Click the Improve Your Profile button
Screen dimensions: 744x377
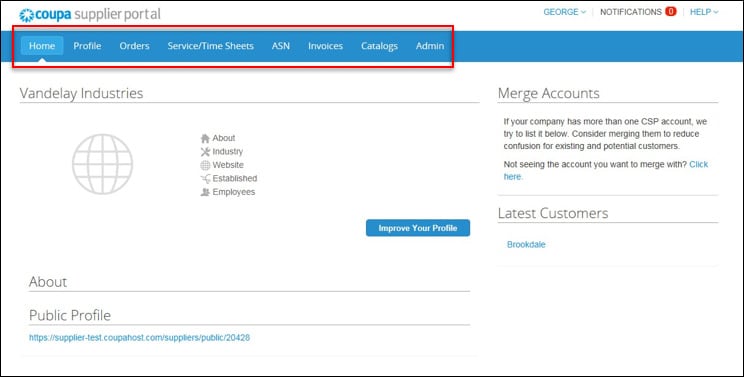click(418, 228)
